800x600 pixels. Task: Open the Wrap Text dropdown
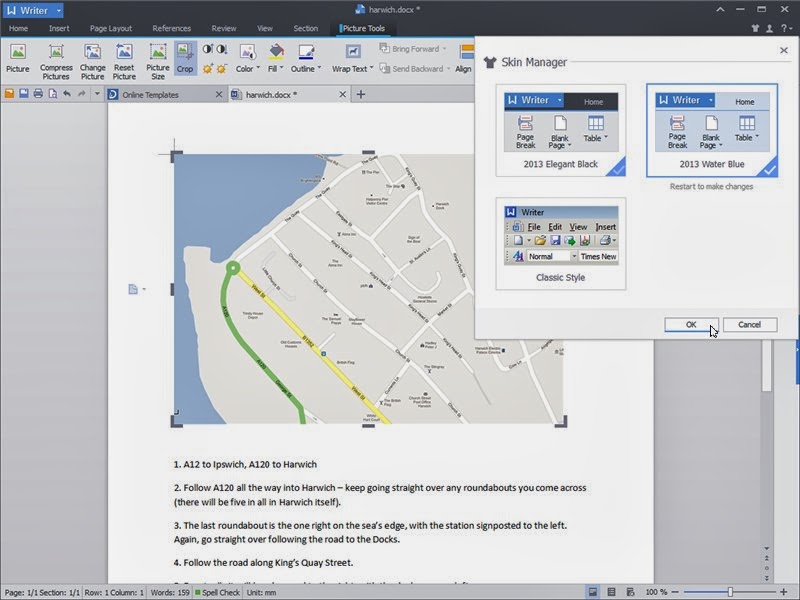pos(353,58)
